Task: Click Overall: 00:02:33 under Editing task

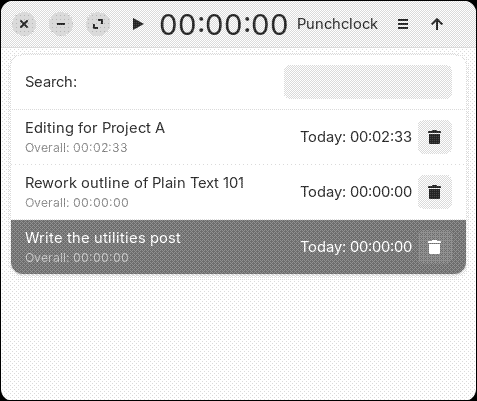Action: [x=76, y=148]
